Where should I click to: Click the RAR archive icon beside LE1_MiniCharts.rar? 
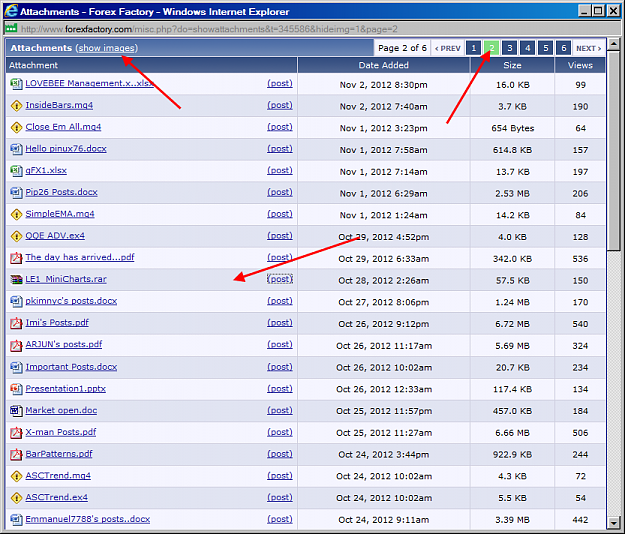16,279
